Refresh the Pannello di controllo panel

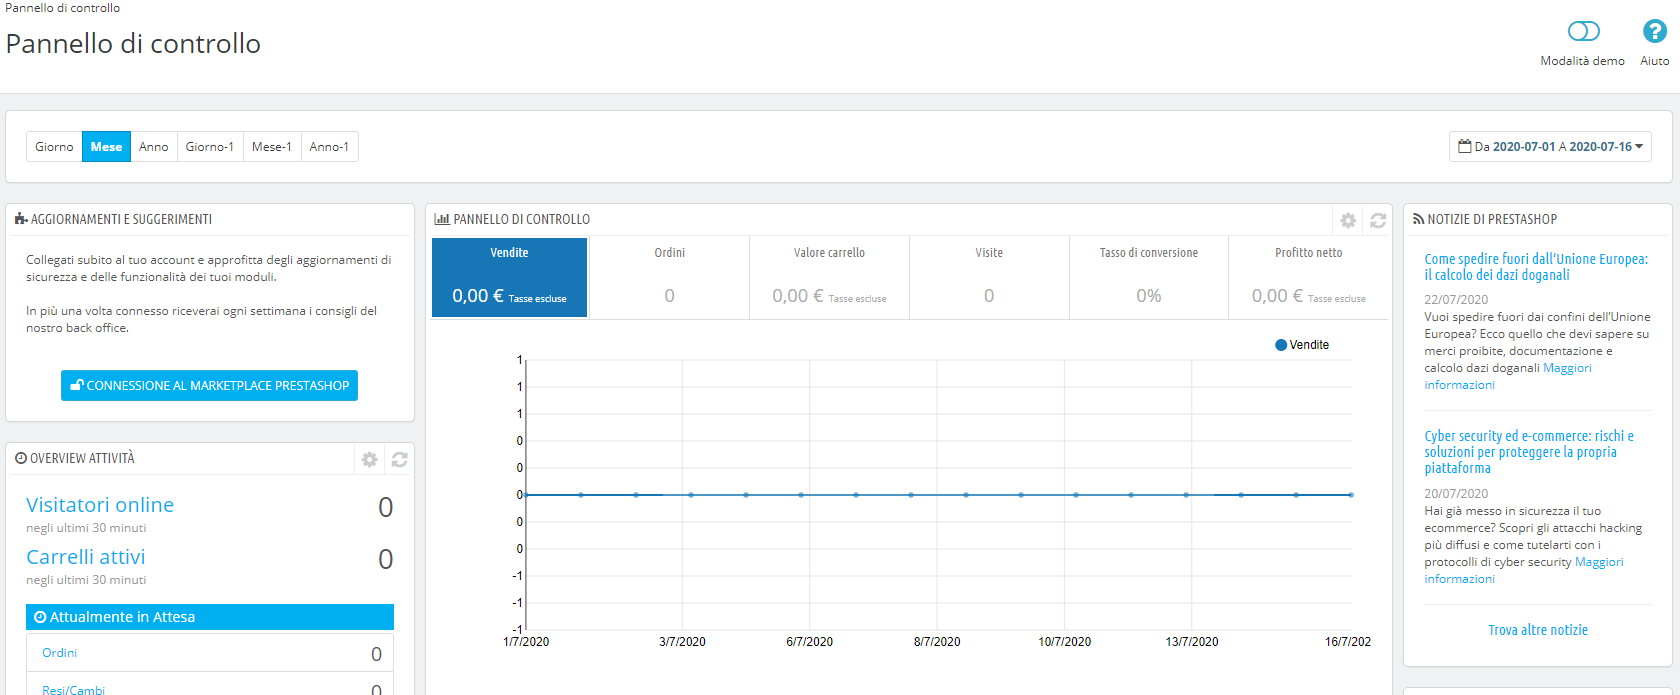click(x=1378, y=220)
